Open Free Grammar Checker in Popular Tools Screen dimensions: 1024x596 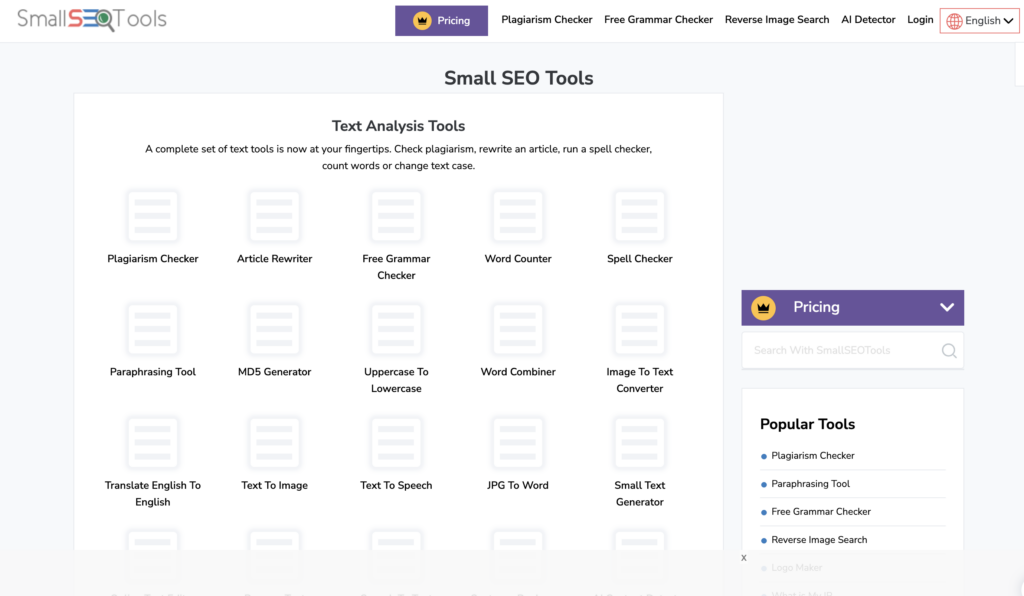(820, 512)
